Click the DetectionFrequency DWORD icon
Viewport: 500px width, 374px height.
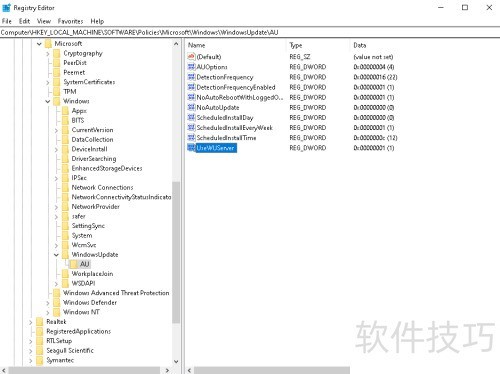[191, 77]
